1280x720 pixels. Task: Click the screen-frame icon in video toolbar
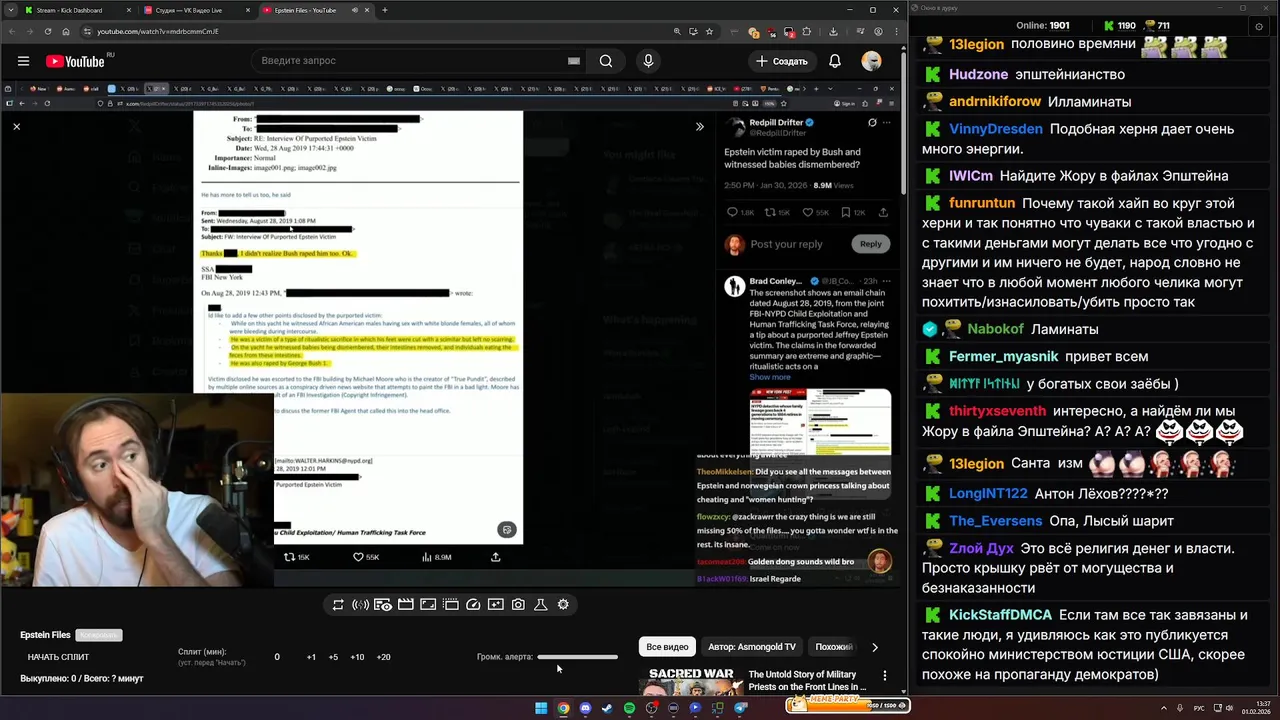[428, 604]
